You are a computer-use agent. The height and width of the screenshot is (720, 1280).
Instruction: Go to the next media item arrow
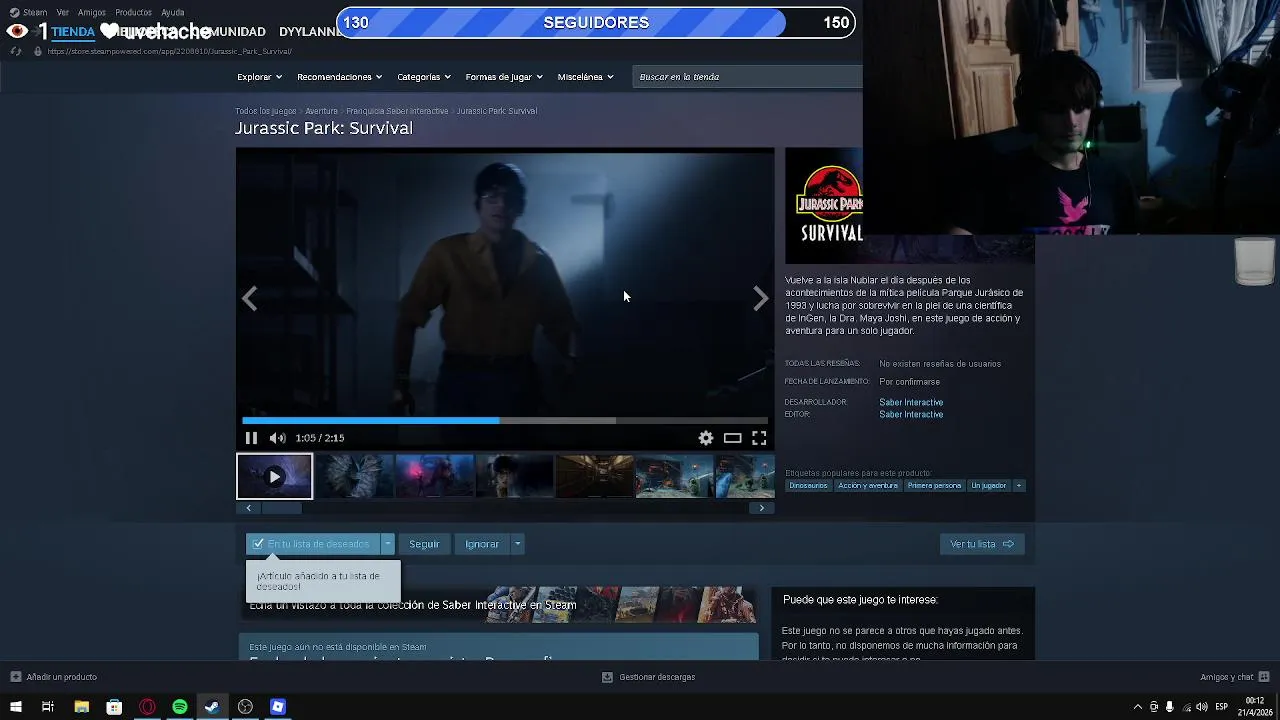point(761,298)
